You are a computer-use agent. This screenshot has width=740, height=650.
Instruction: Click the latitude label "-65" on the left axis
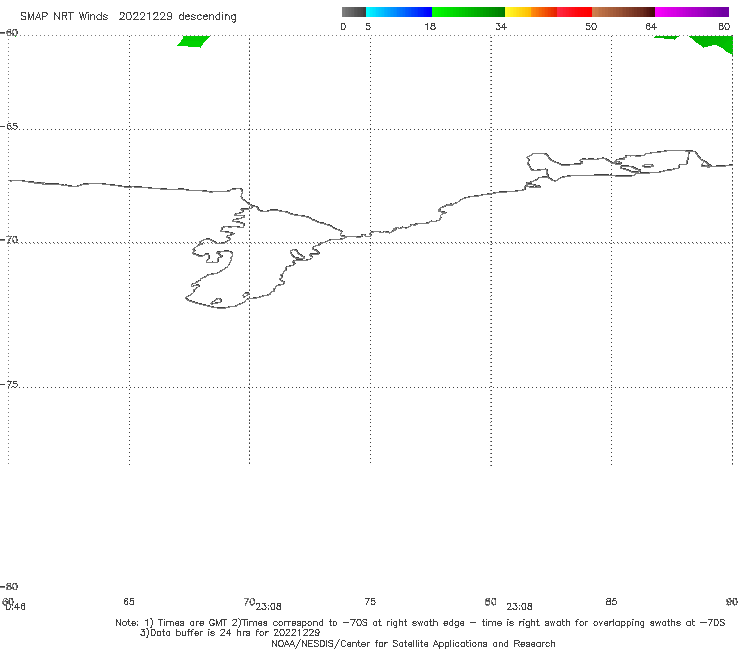click(9, 127)
